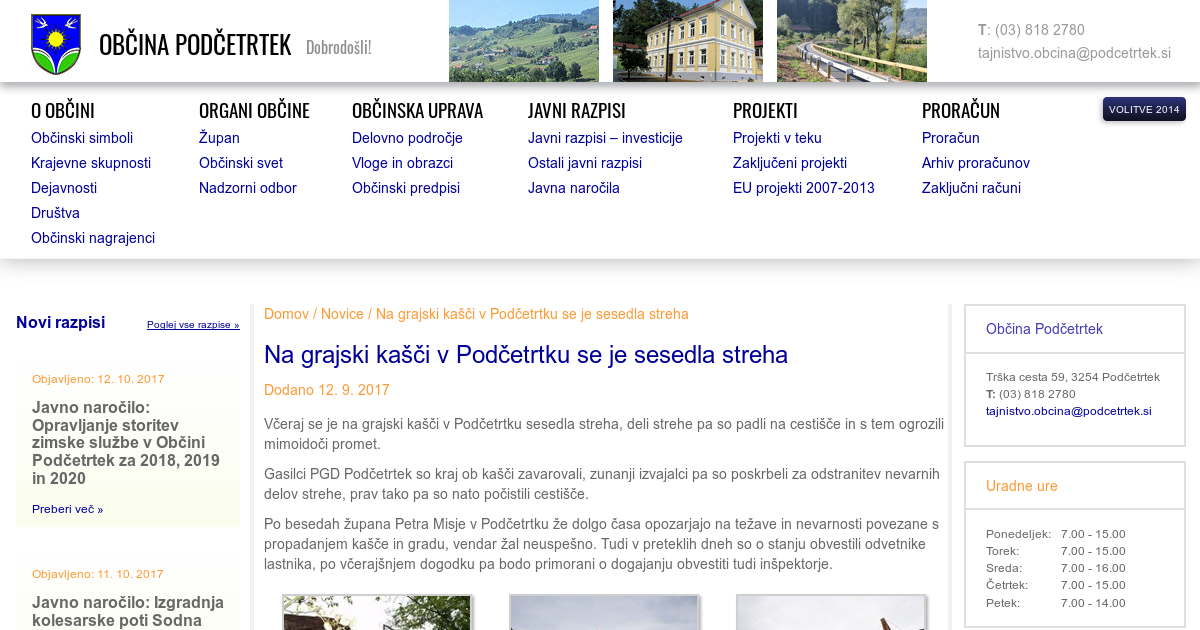The height and width of the screenshot is (630, 1200).
Task: Open the Občinski simboli menu link
Action: [x=82, y=138]
